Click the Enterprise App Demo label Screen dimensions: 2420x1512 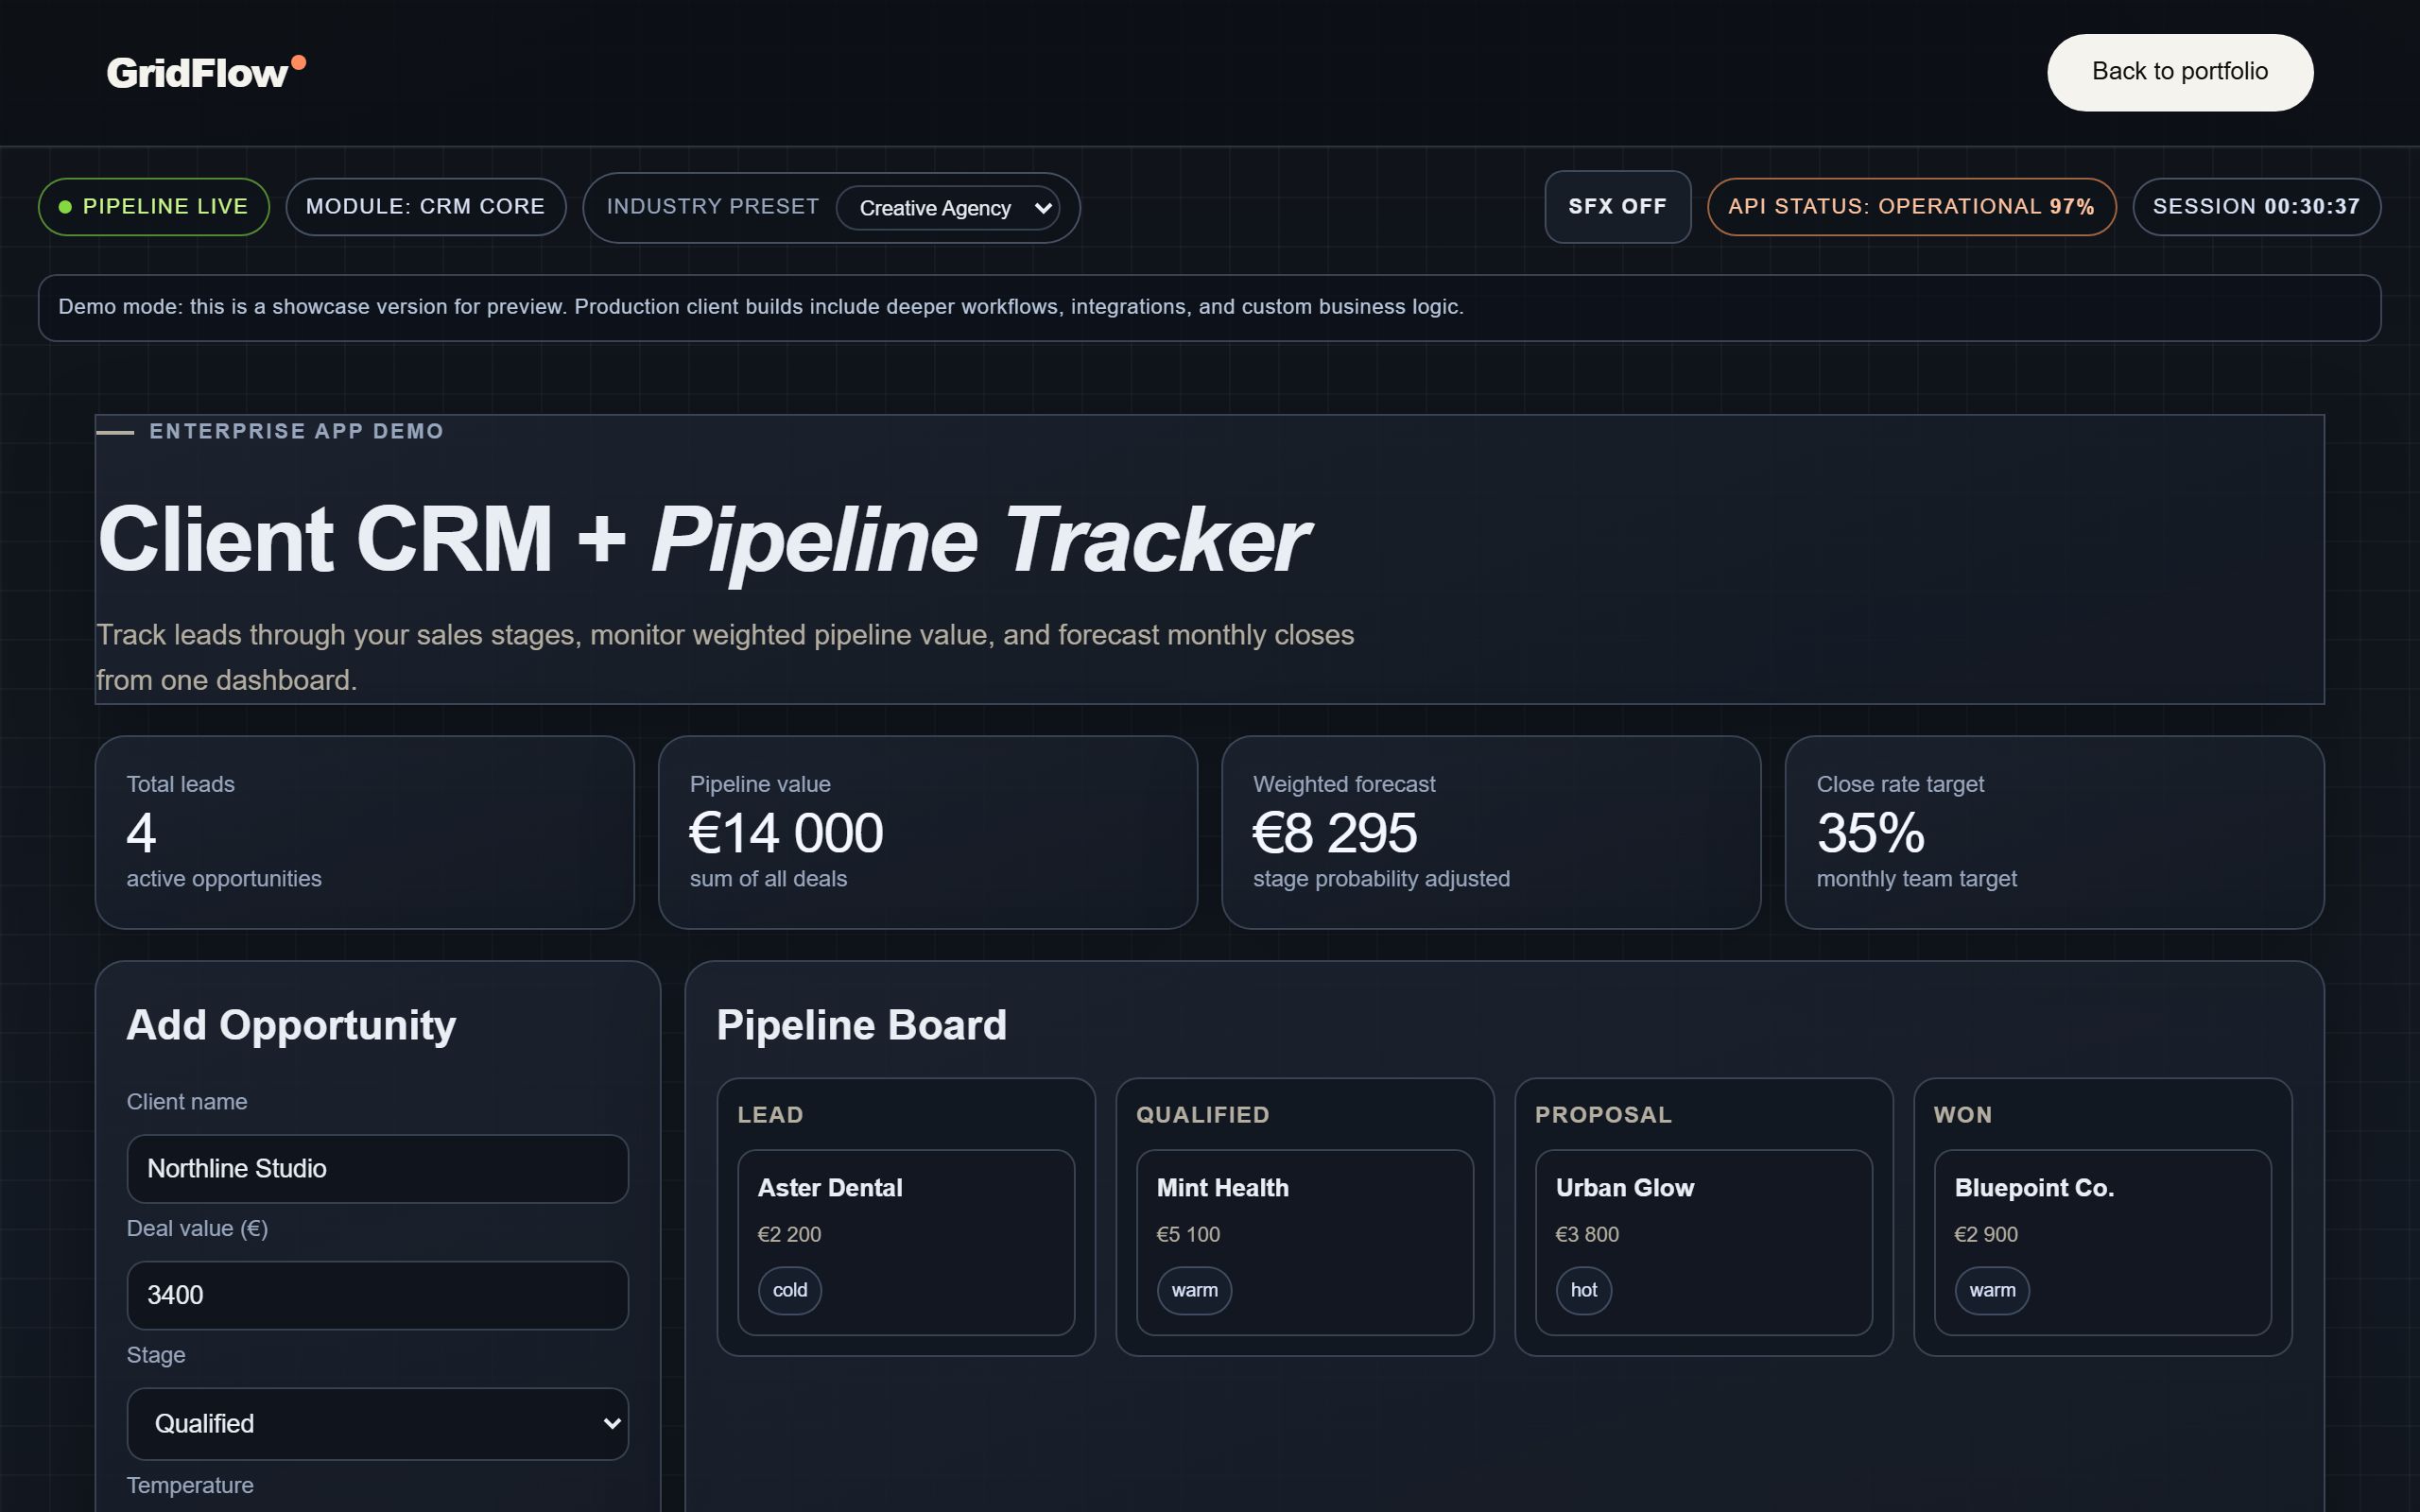point(296,431)
